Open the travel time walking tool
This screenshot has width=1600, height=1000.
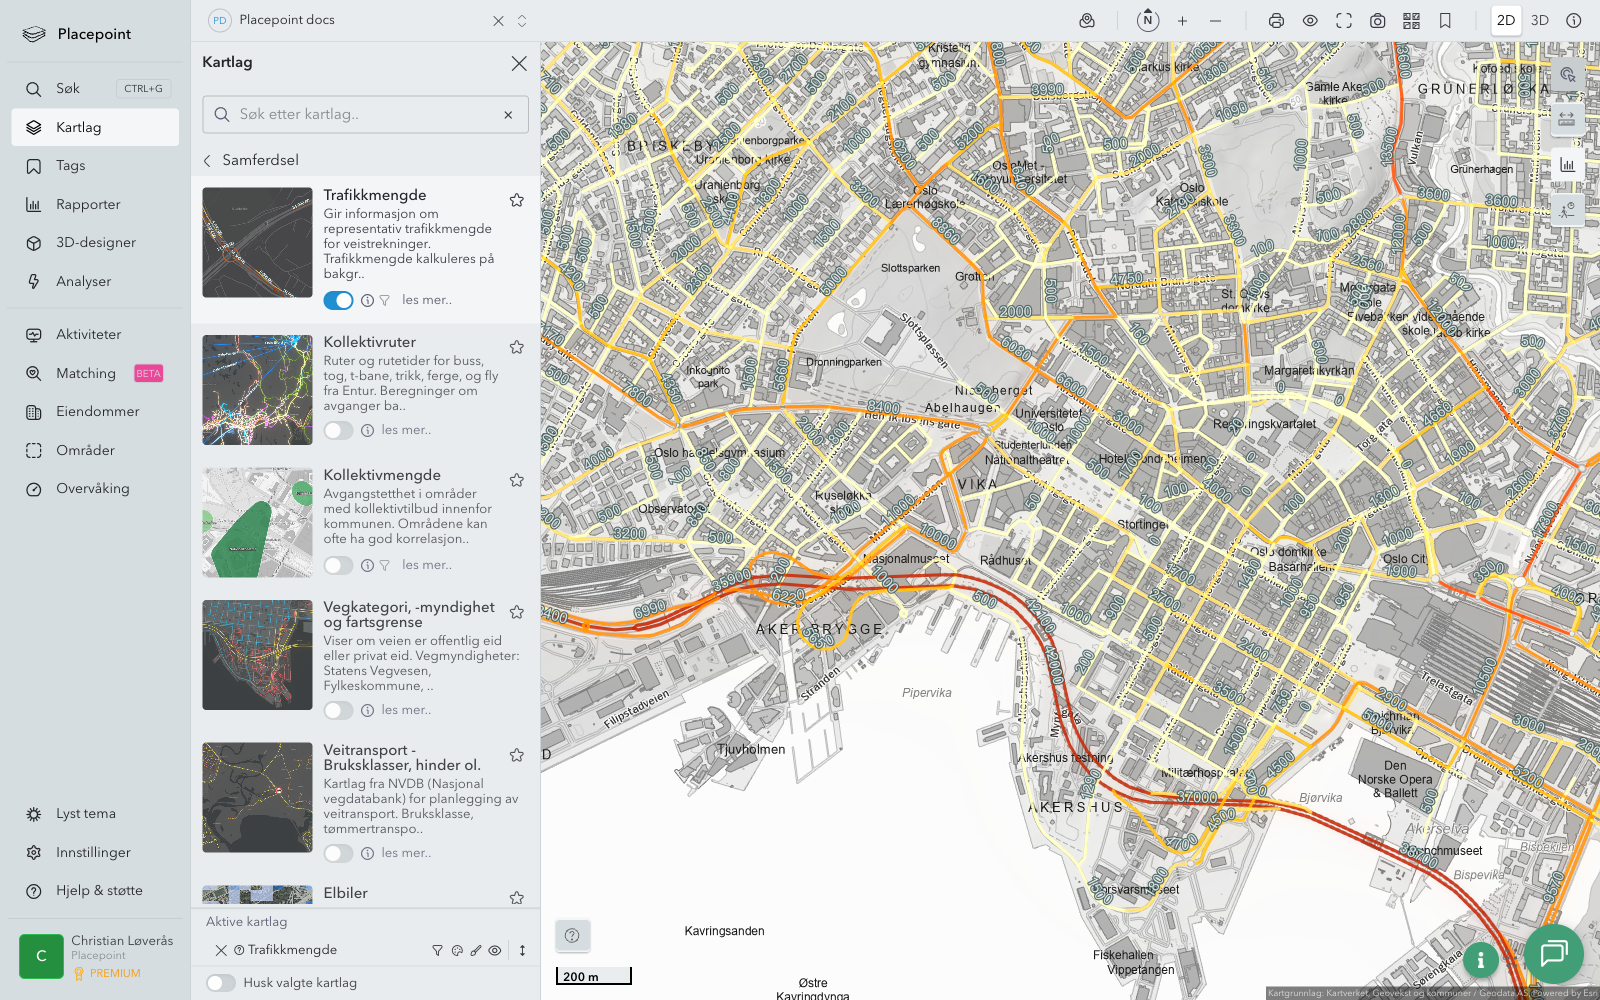click(x=1567, y=209)
